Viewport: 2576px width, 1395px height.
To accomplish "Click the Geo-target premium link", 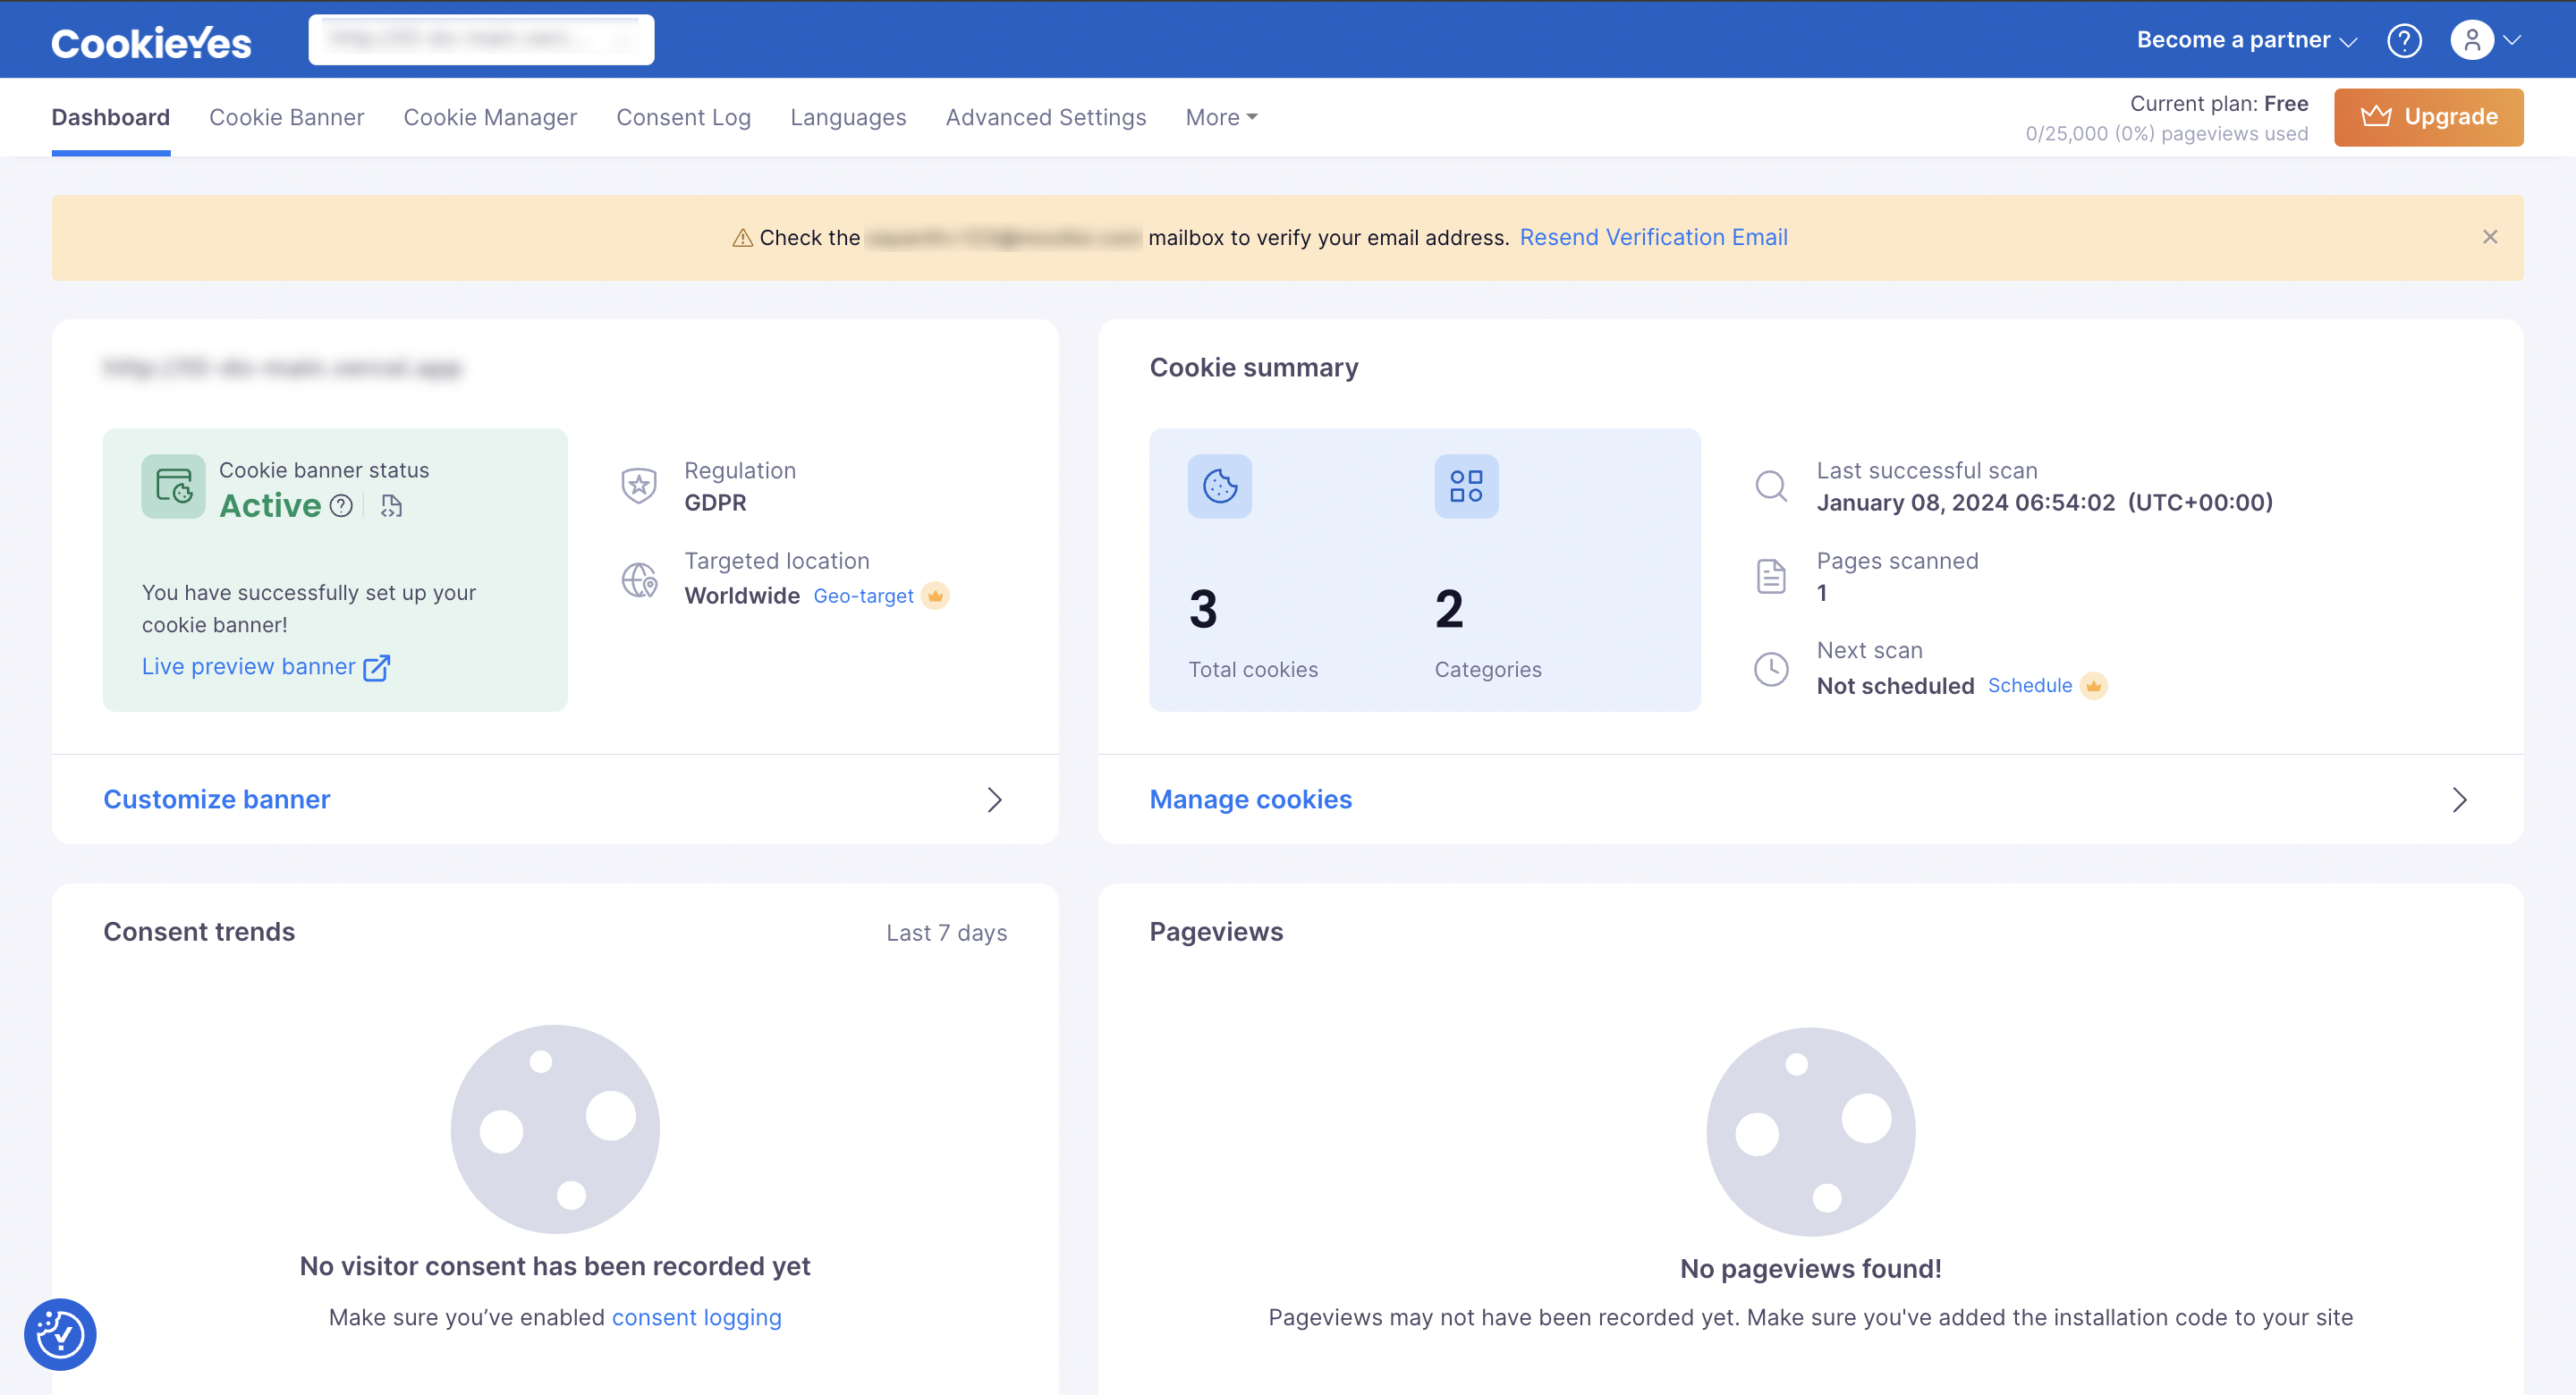I will pyautogui.click(x=864, y=596).
